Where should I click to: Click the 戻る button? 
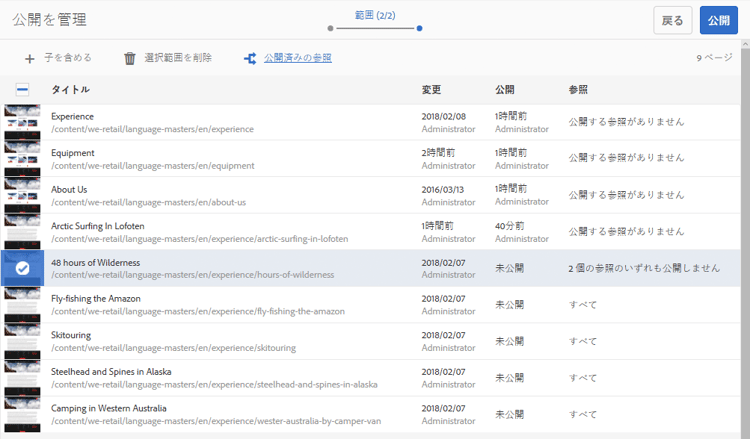(x=673, y=20)
